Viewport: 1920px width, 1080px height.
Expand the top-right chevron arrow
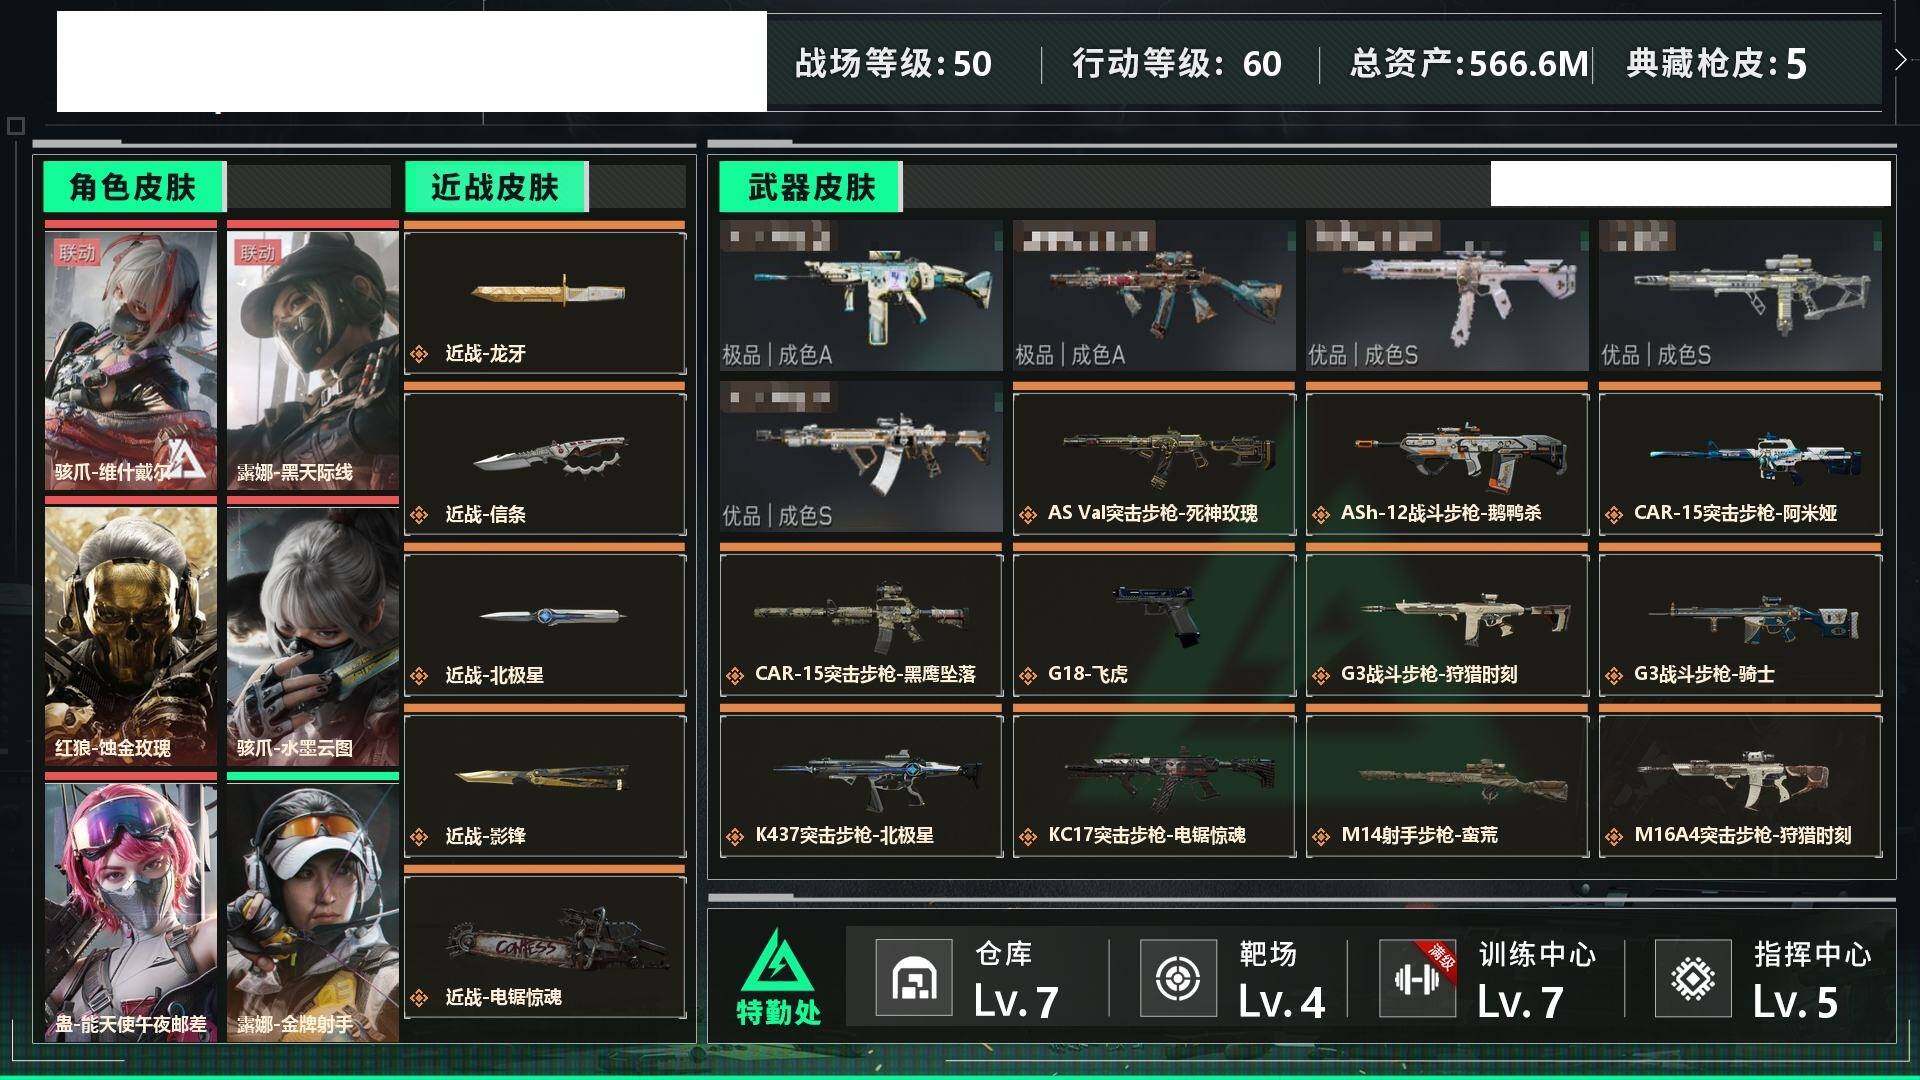click(1900, 60)
